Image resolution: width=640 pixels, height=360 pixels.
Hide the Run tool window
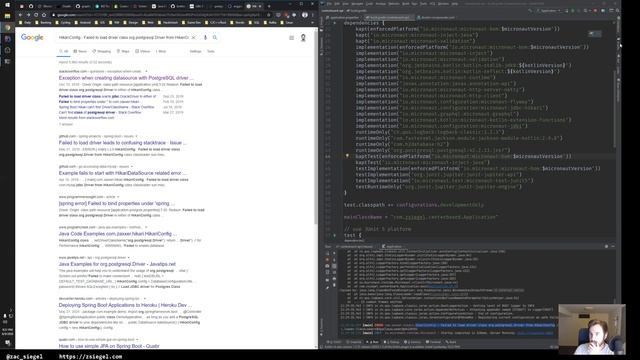[x=613, y=246]
